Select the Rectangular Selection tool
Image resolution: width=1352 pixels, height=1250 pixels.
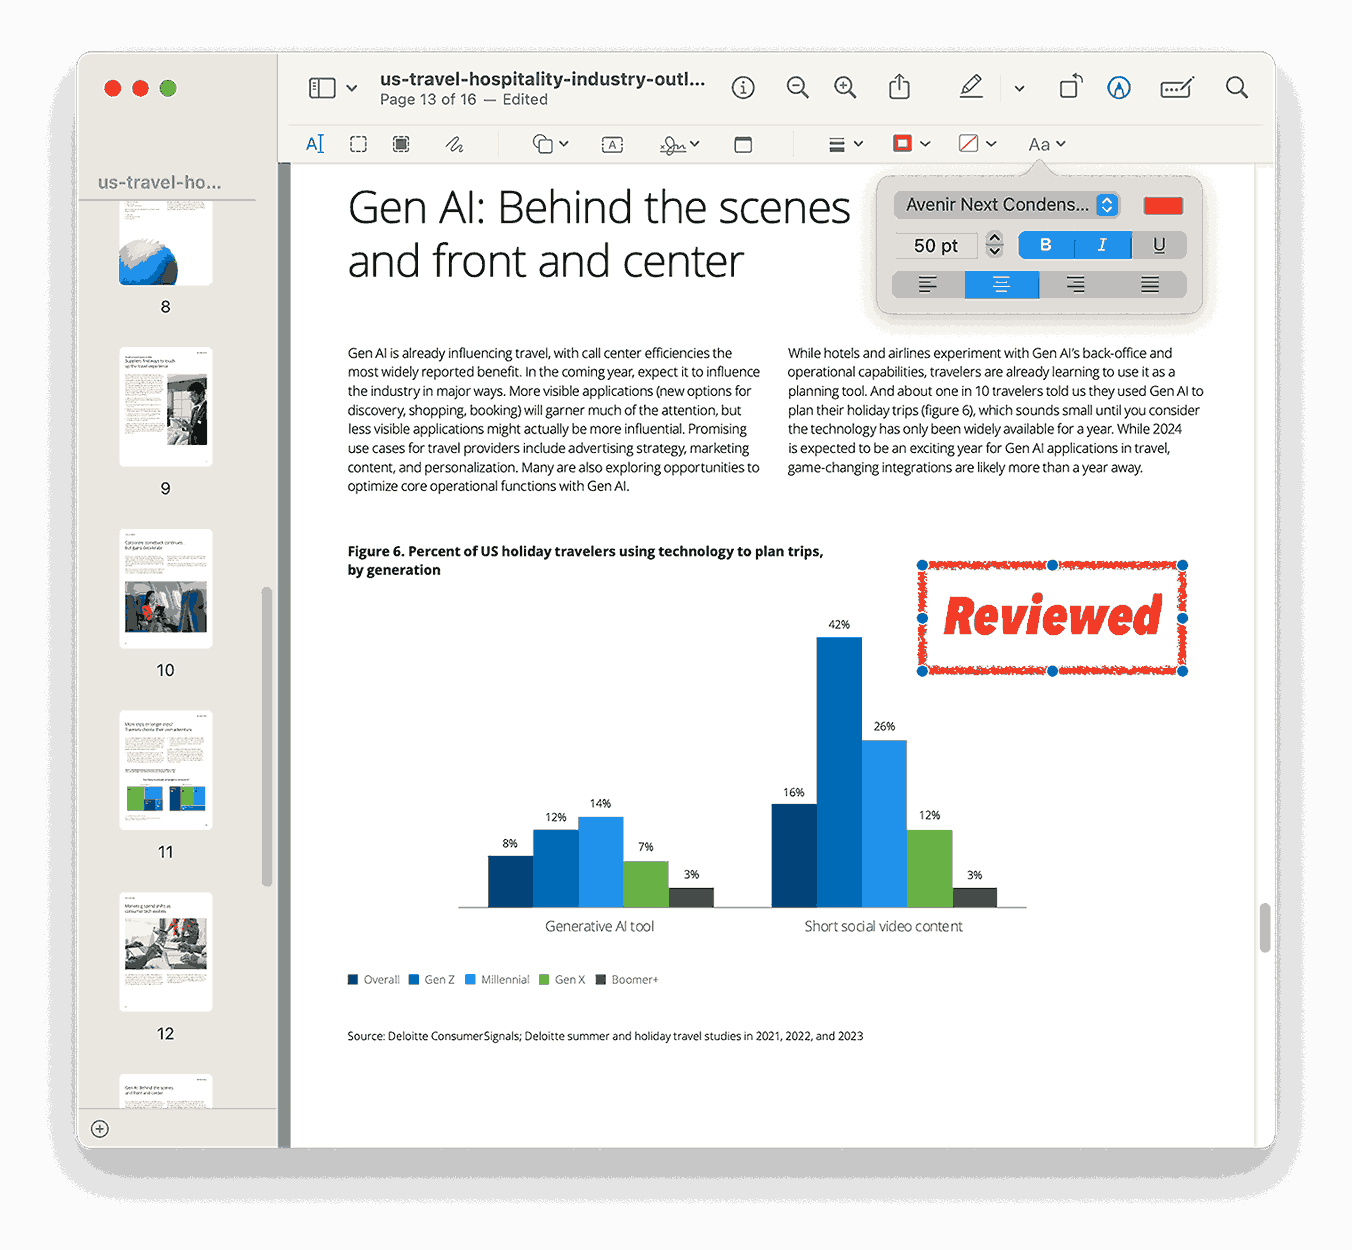[358, 143]
